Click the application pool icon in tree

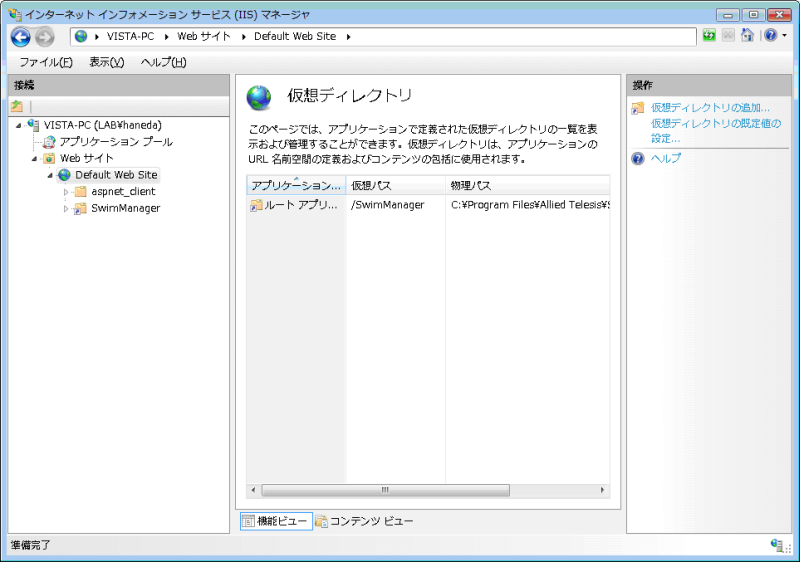[49, 142]
